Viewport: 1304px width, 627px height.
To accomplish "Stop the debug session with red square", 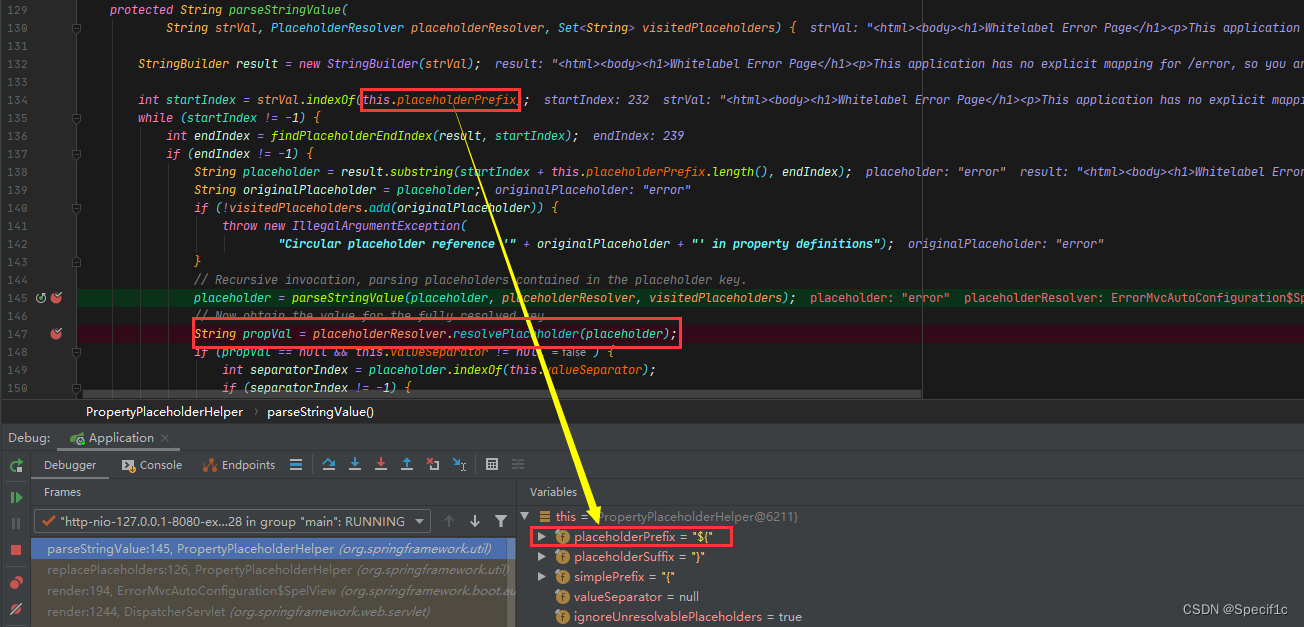I will point(16,550).
